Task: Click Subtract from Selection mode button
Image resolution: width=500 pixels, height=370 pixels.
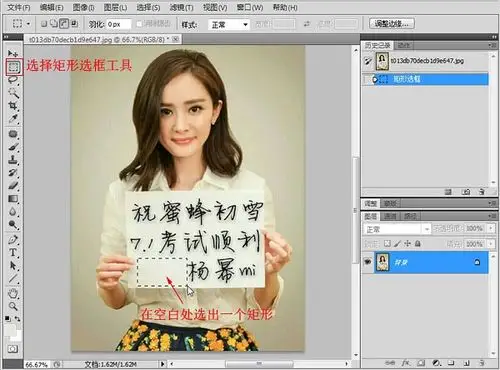Action: pyautogui.click(x=64, y=24)
